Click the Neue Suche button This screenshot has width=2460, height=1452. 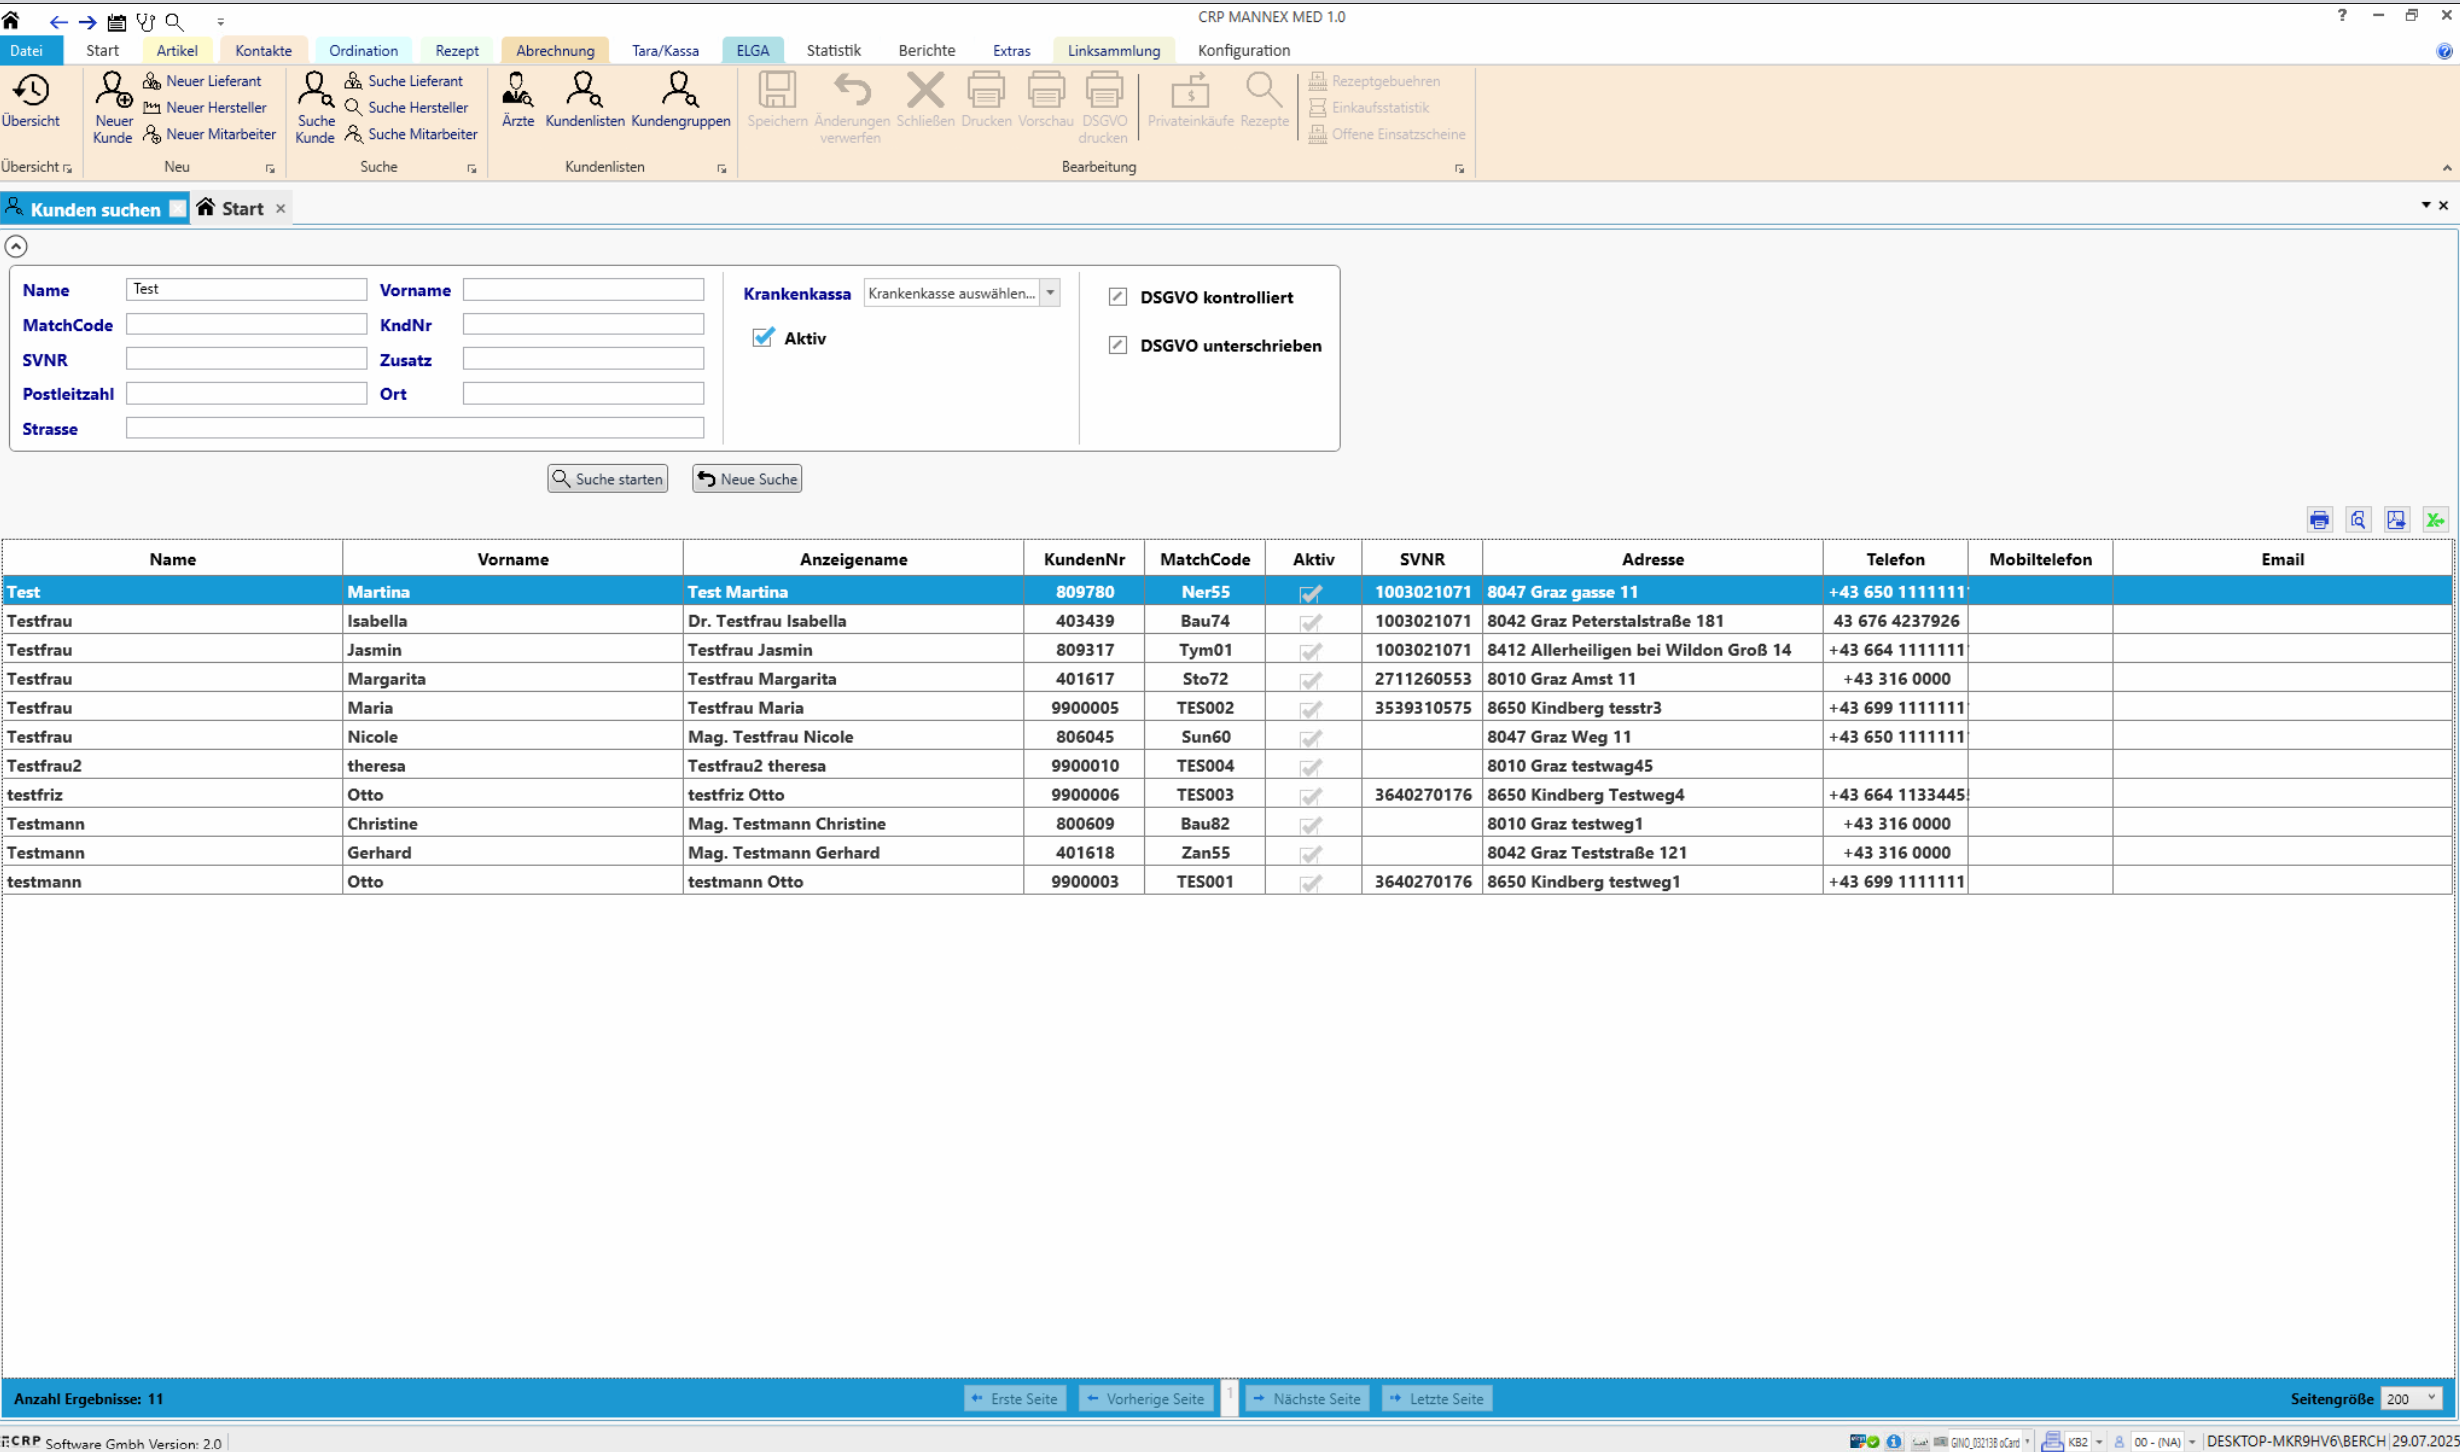[747, 479]
